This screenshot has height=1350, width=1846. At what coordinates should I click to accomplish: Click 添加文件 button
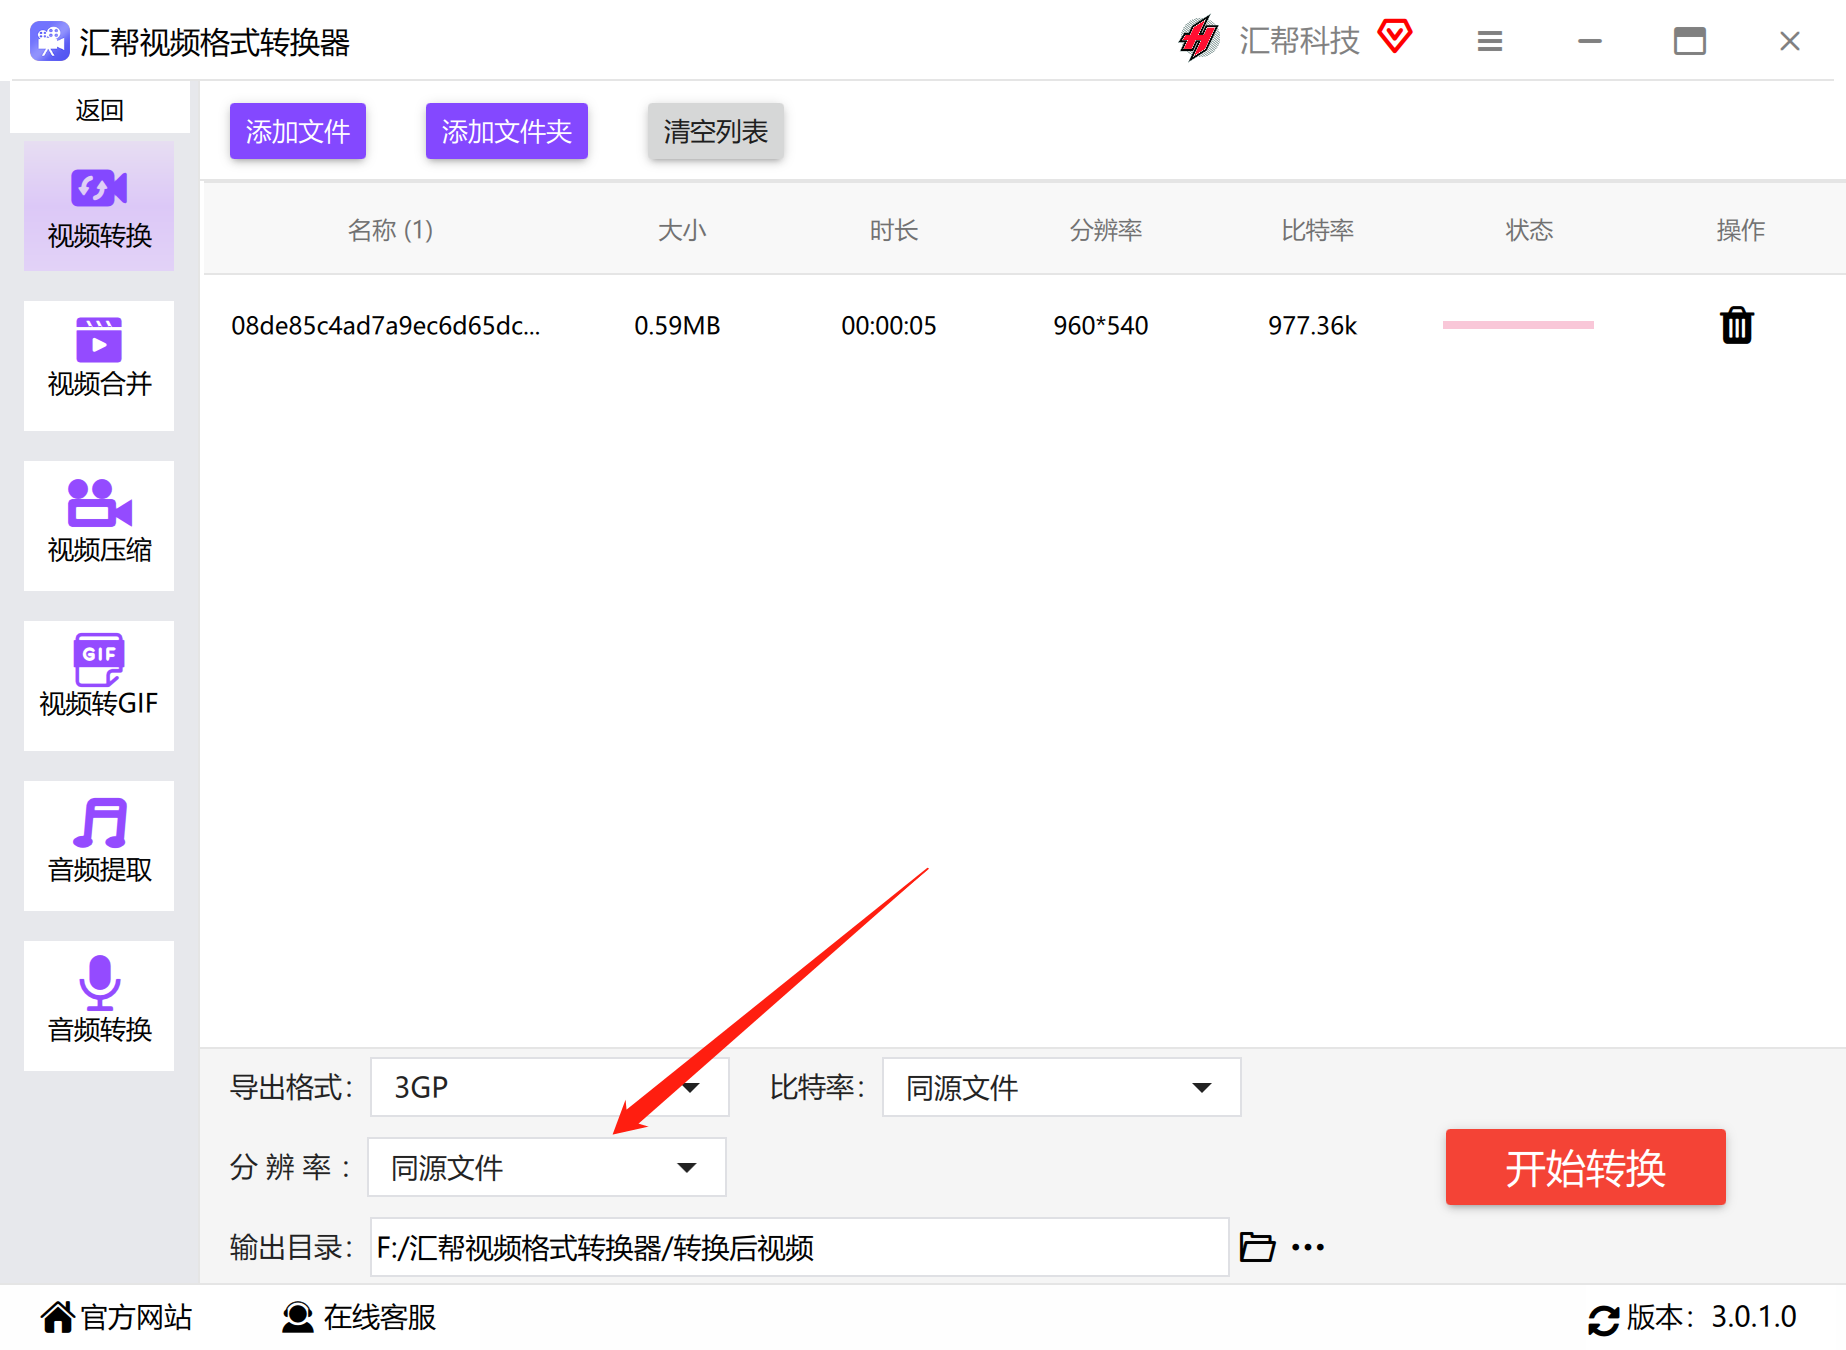298,131
